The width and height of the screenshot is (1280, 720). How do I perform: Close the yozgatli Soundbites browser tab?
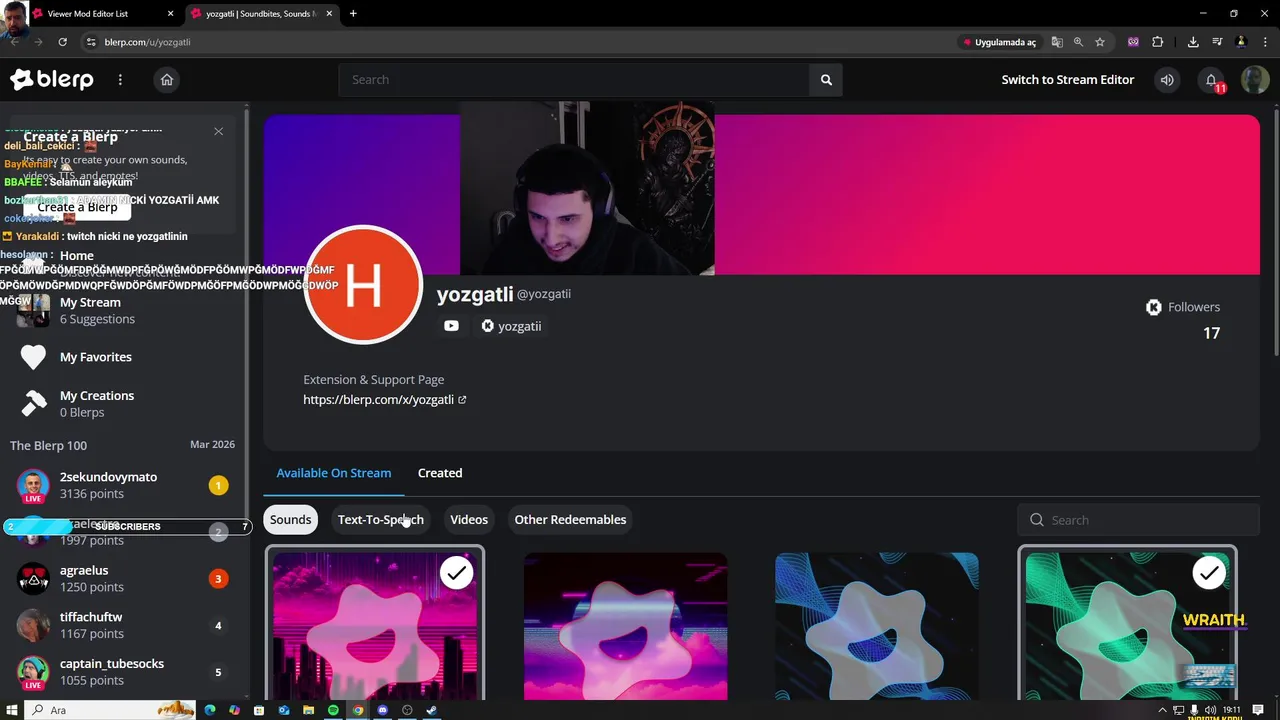point(330,14)
